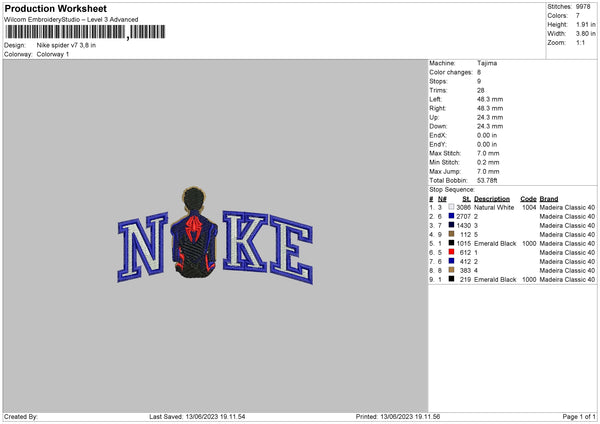Click Page 1 of 1 in footer
The image size is (600, 424).
(x=579, y=416)
